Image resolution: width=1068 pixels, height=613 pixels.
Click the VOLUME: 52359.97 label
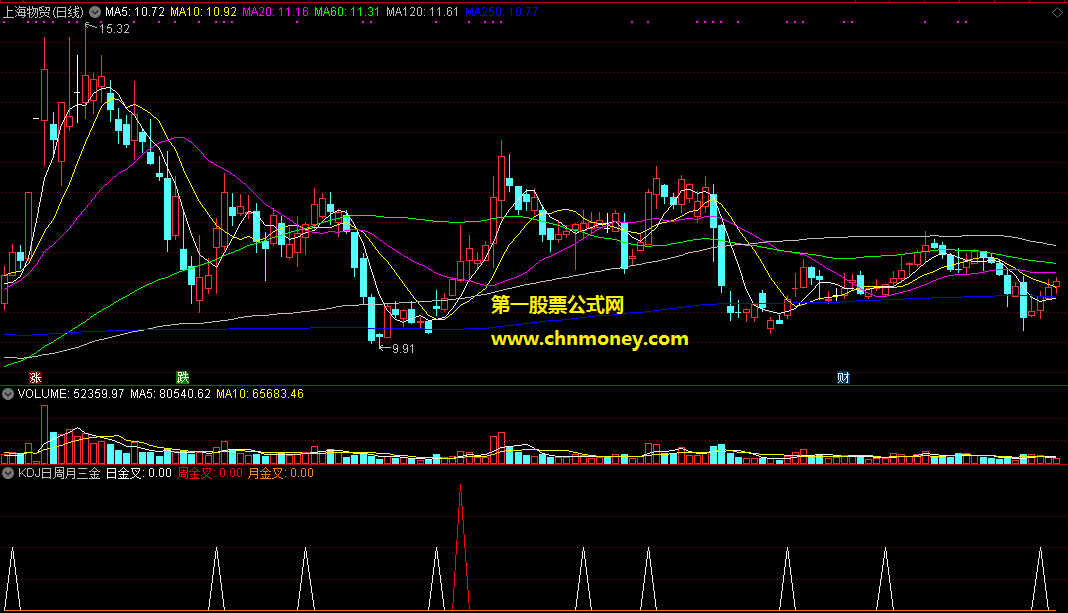[71, 394]
